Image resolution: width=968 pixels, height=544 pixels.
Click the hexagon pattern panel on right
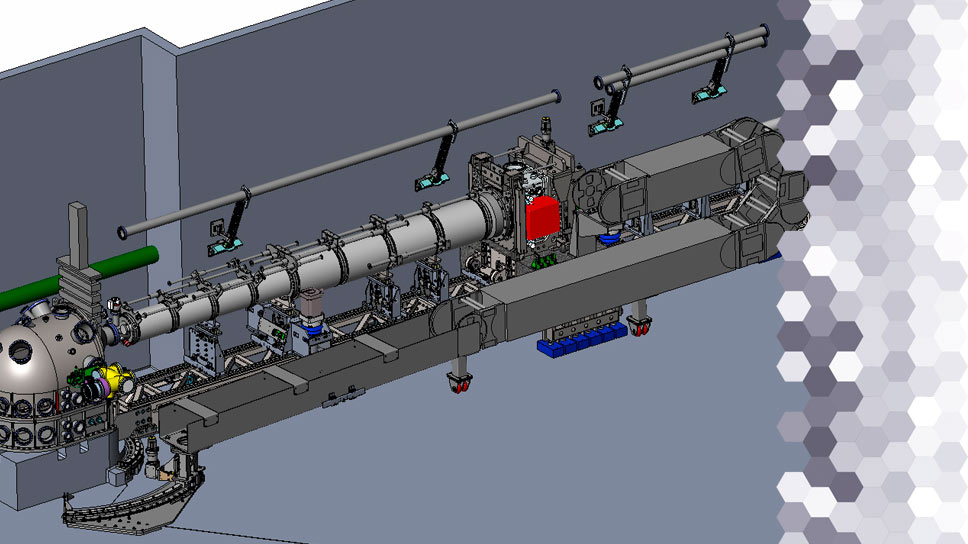[880, 270]
